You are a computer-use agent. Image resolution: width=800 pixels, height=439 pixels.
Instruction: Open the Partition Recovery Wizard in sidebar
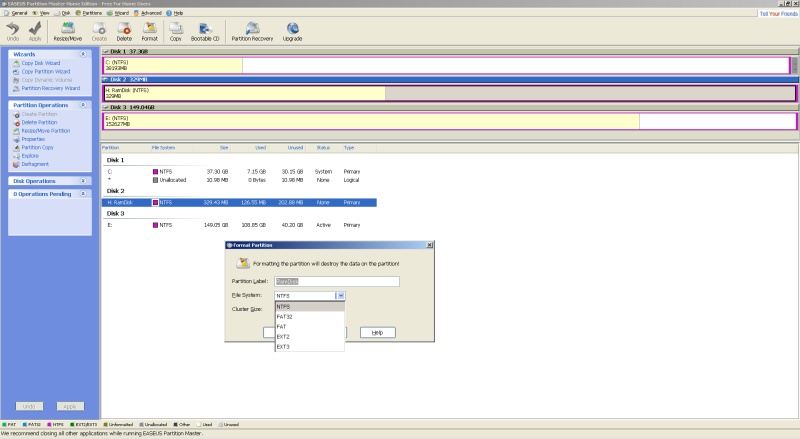[51, 88]
